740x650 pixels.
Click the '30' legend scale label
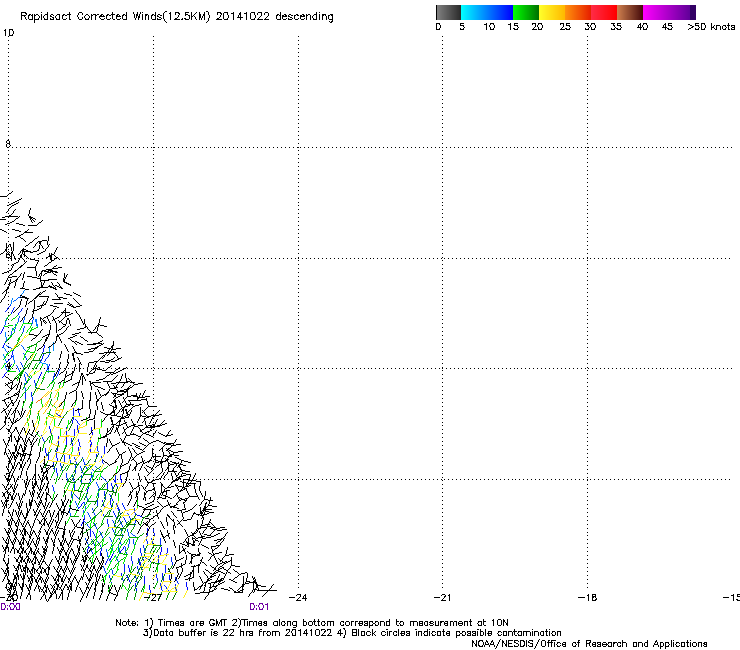pos(590,27)
